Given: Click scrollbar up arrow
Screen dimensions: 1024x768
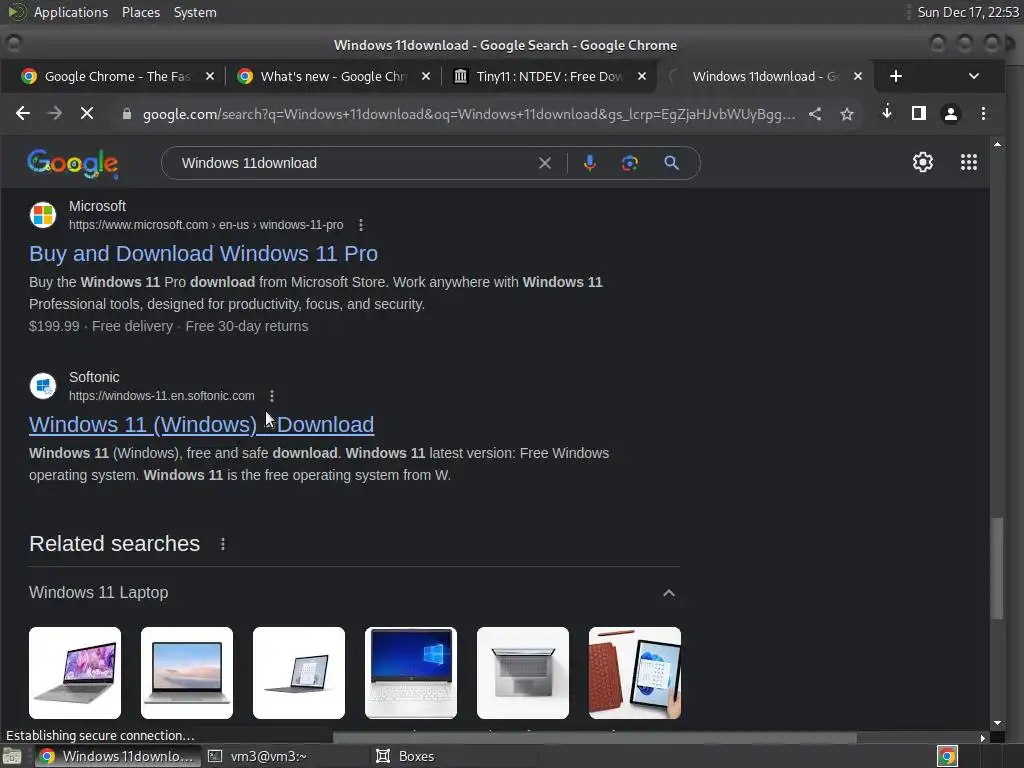Looking at the screenshot, I should [997, 144].
